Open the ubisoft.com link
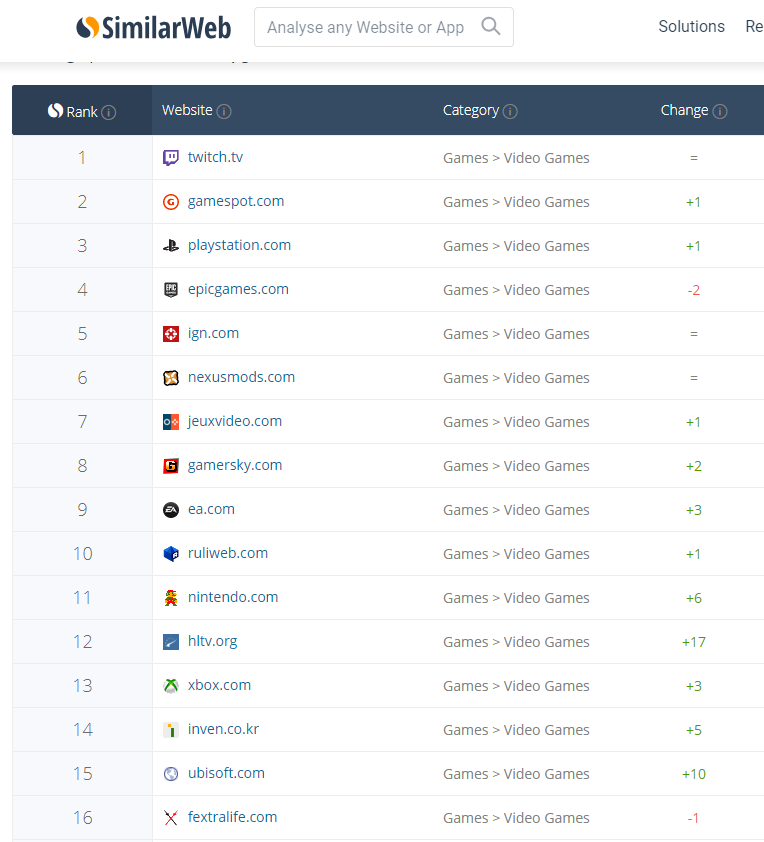Screen dimensions: 764x842 tap(226, 774)
